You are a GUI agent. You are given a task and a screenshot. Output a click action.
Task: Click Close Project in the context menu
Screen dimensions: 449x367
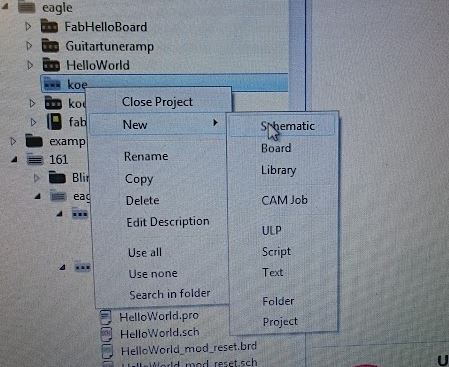click(x=157, y=102)
